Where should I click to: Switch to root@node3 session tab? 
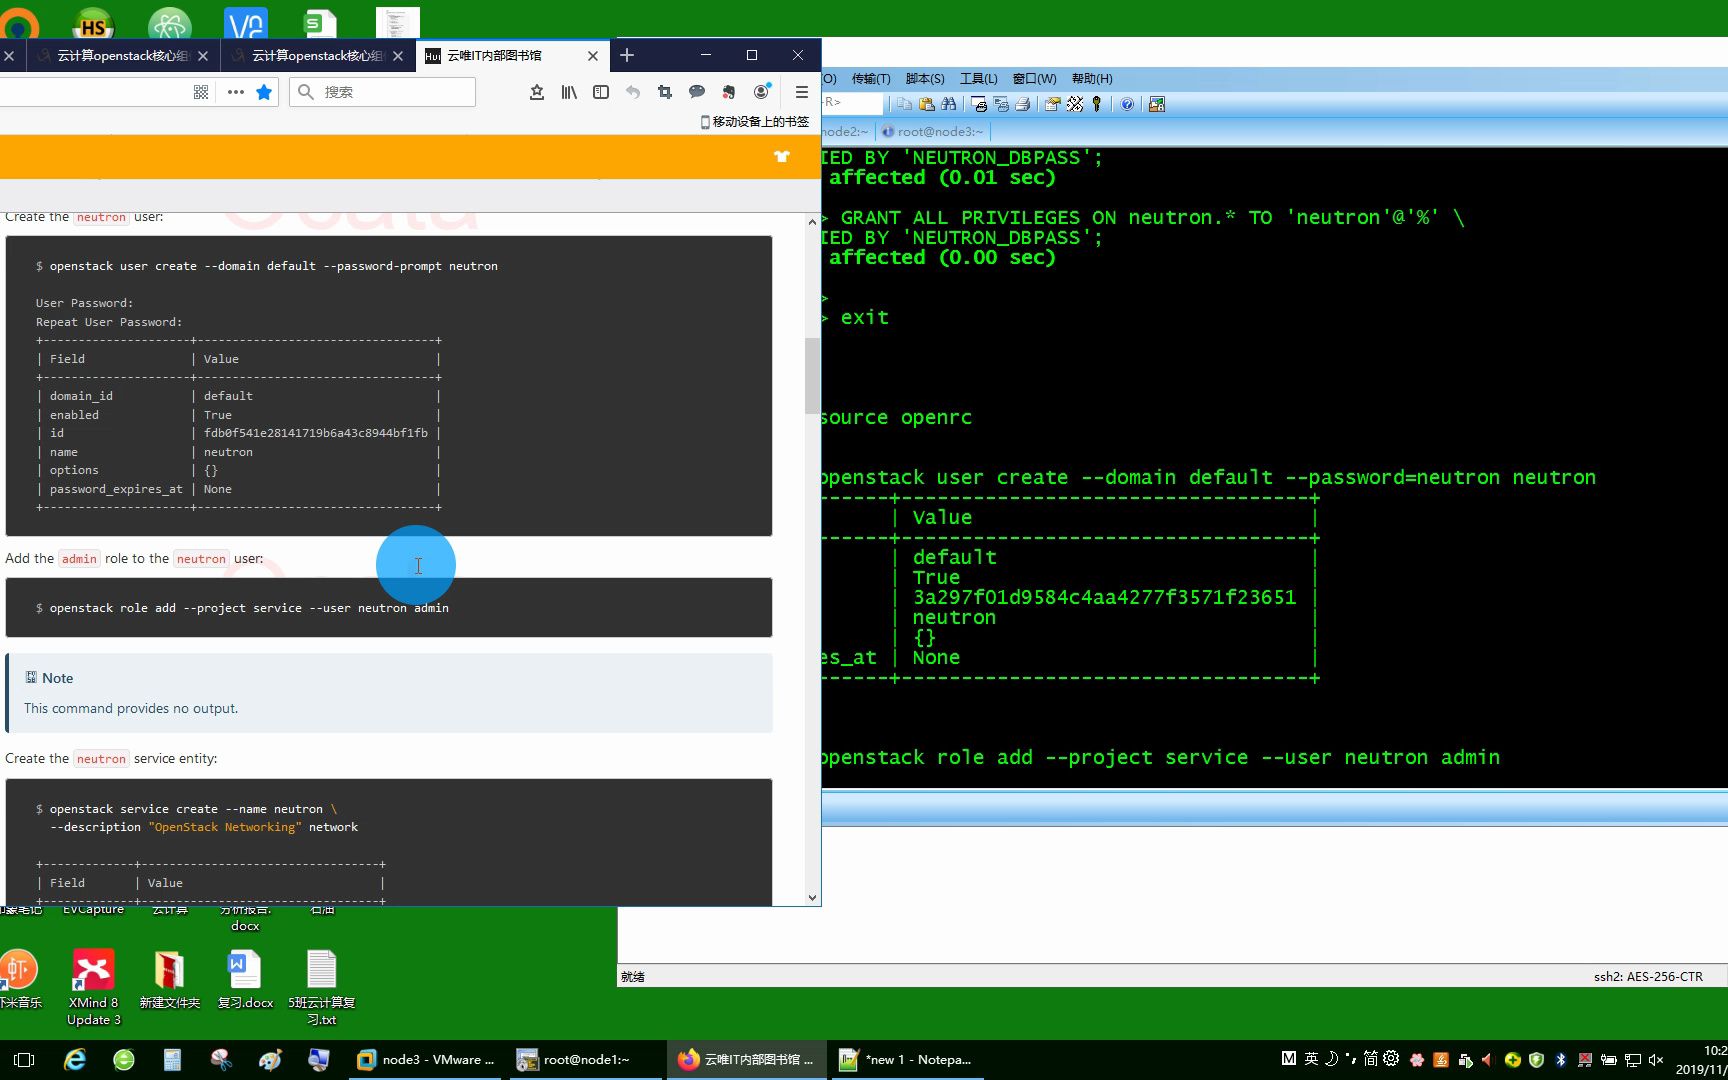(934, 132)
